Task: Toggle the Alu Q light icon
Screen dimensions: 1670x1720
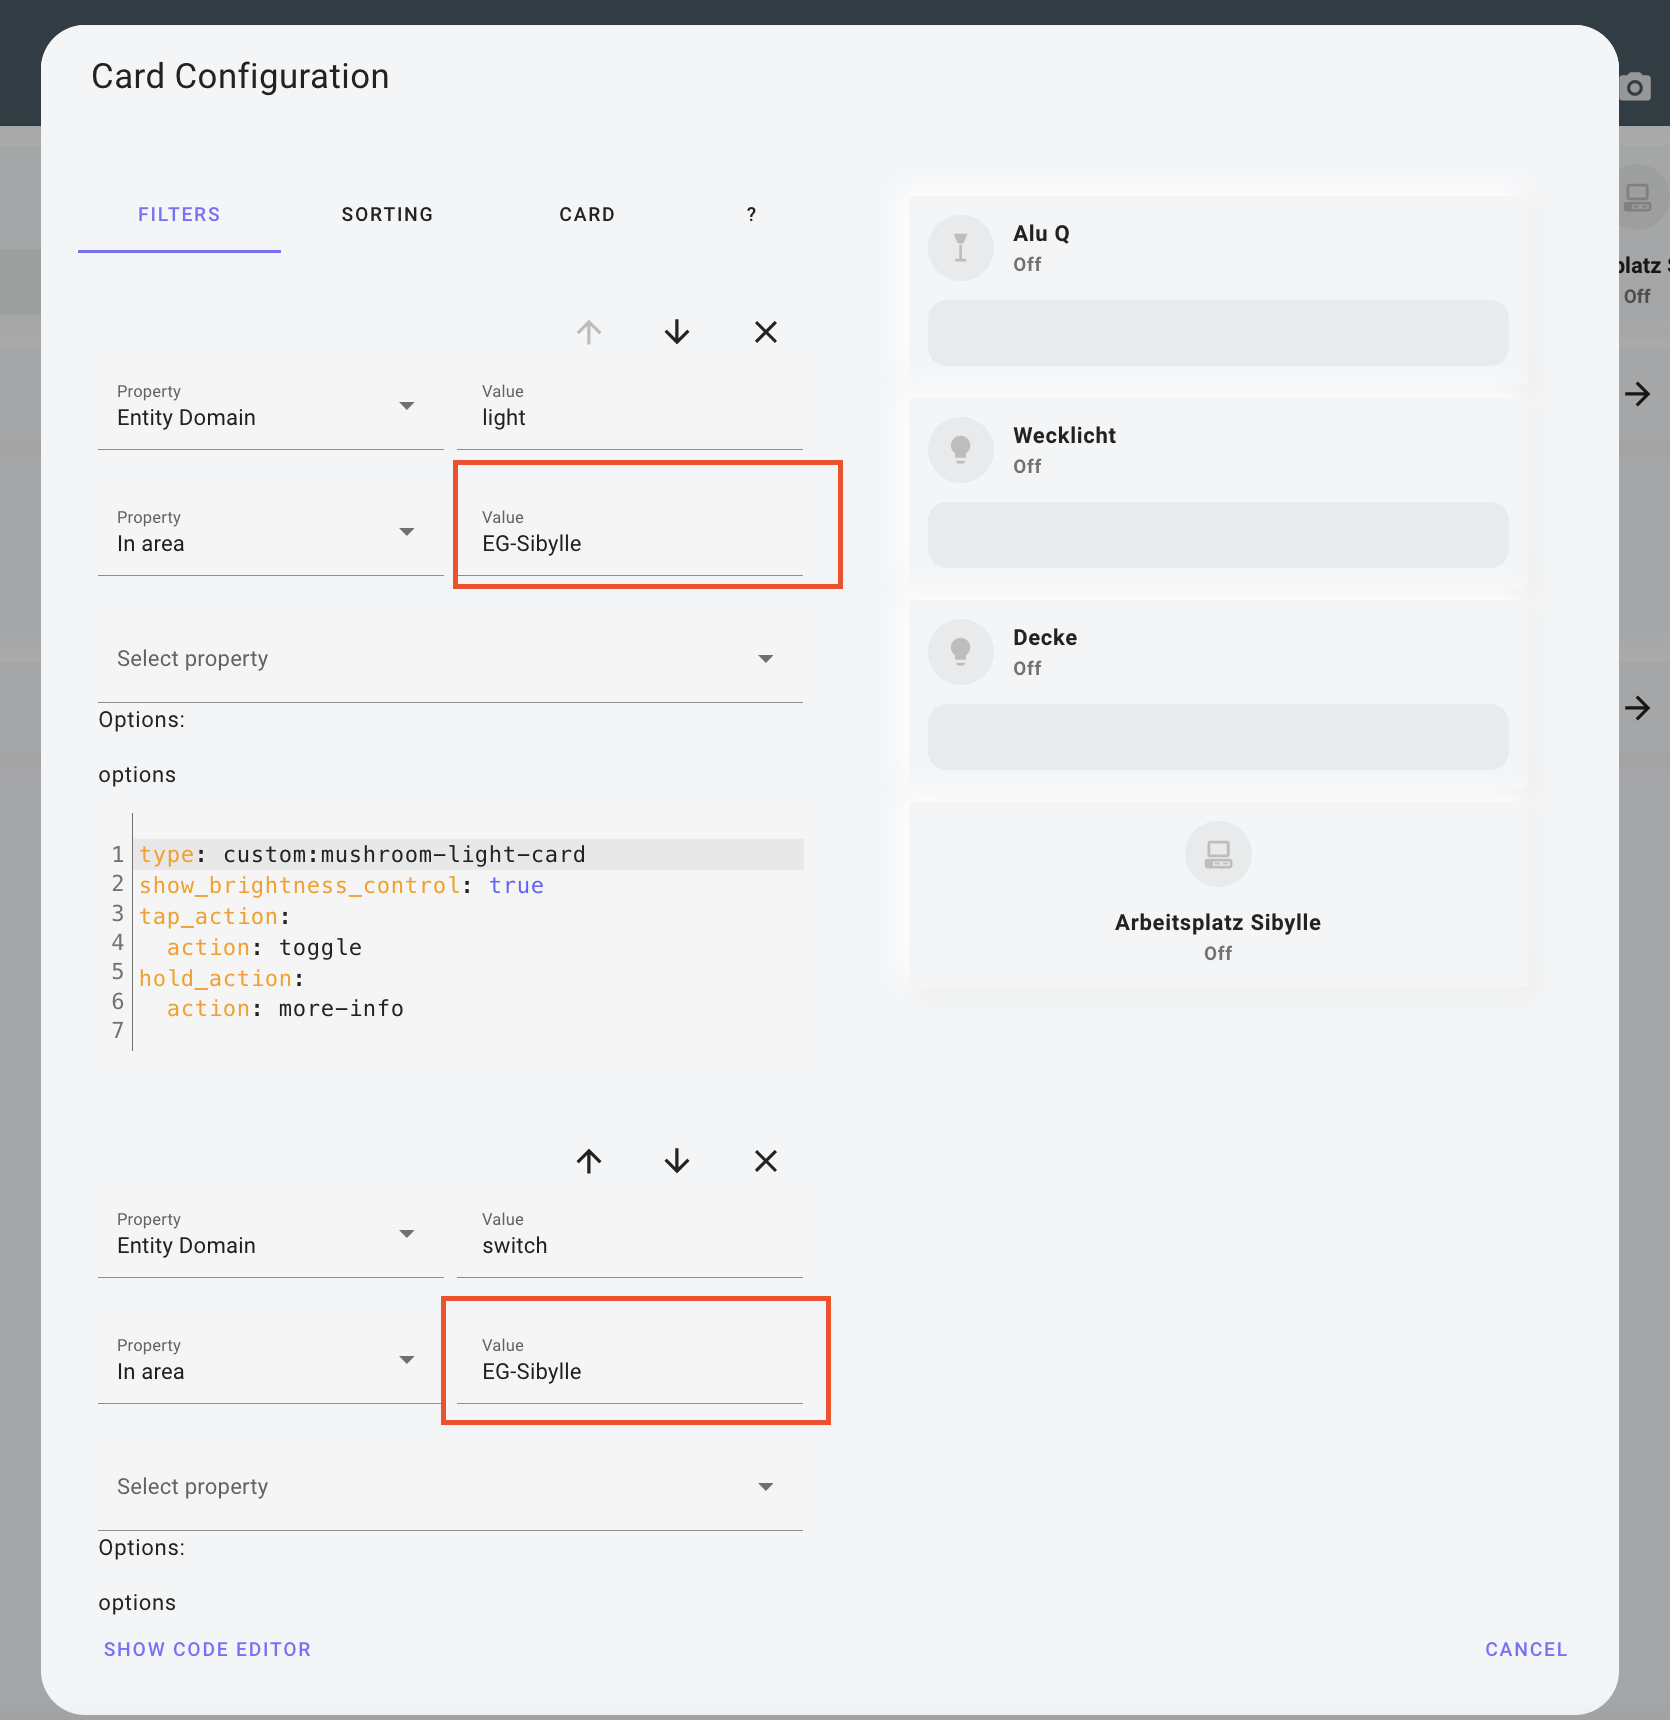Action: (x=960, y=248)
